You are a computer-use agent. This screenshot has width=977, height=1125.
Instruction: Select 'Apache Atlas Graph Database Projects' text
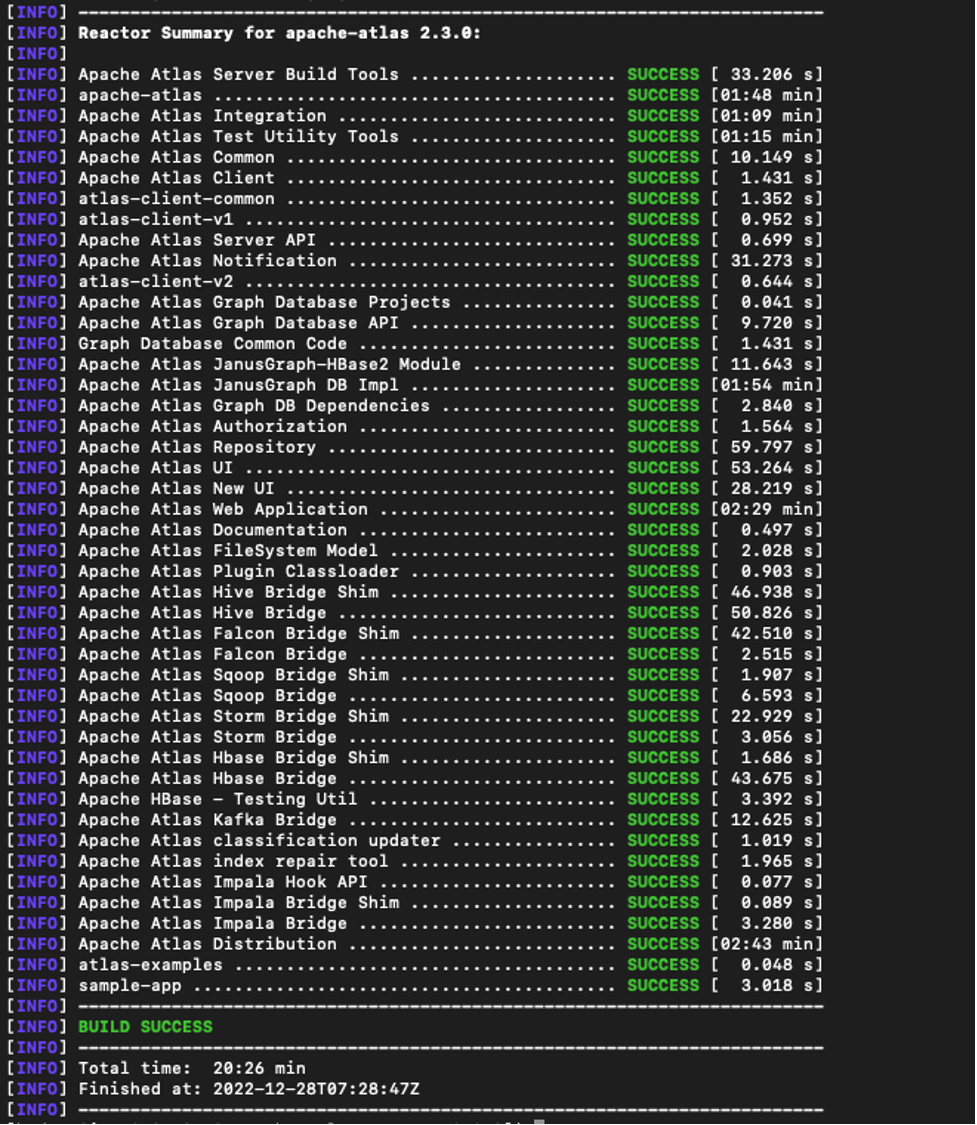coord(264,302)
